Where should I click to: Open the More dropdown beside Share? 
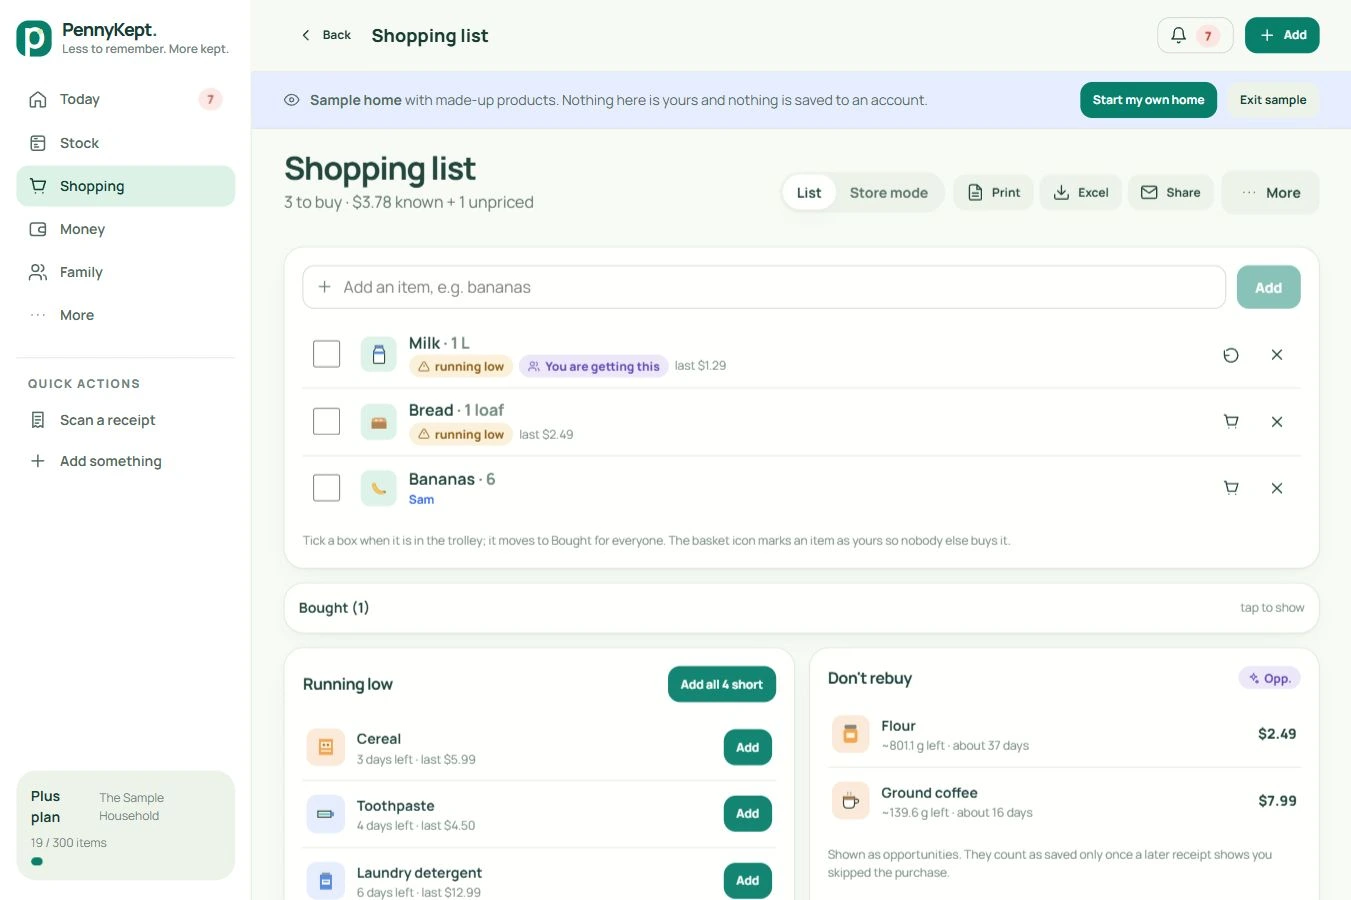[x=1270, y=193]
